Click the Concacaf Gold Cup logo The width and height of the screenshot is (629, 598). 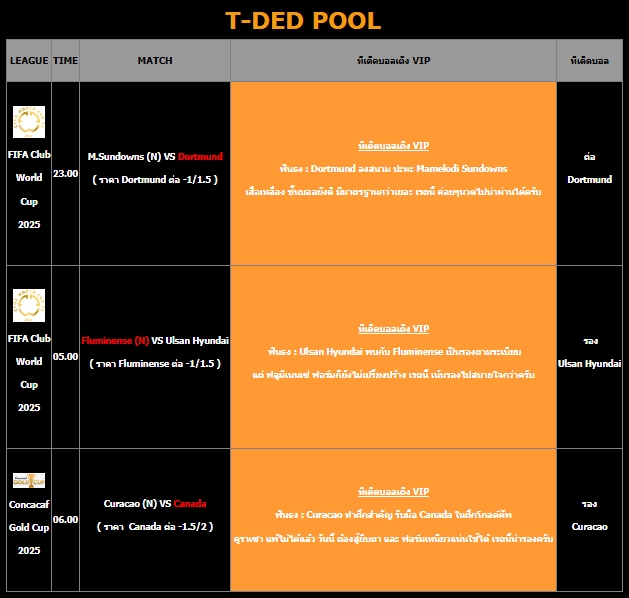pyautogui.click(x=29, y=480)
